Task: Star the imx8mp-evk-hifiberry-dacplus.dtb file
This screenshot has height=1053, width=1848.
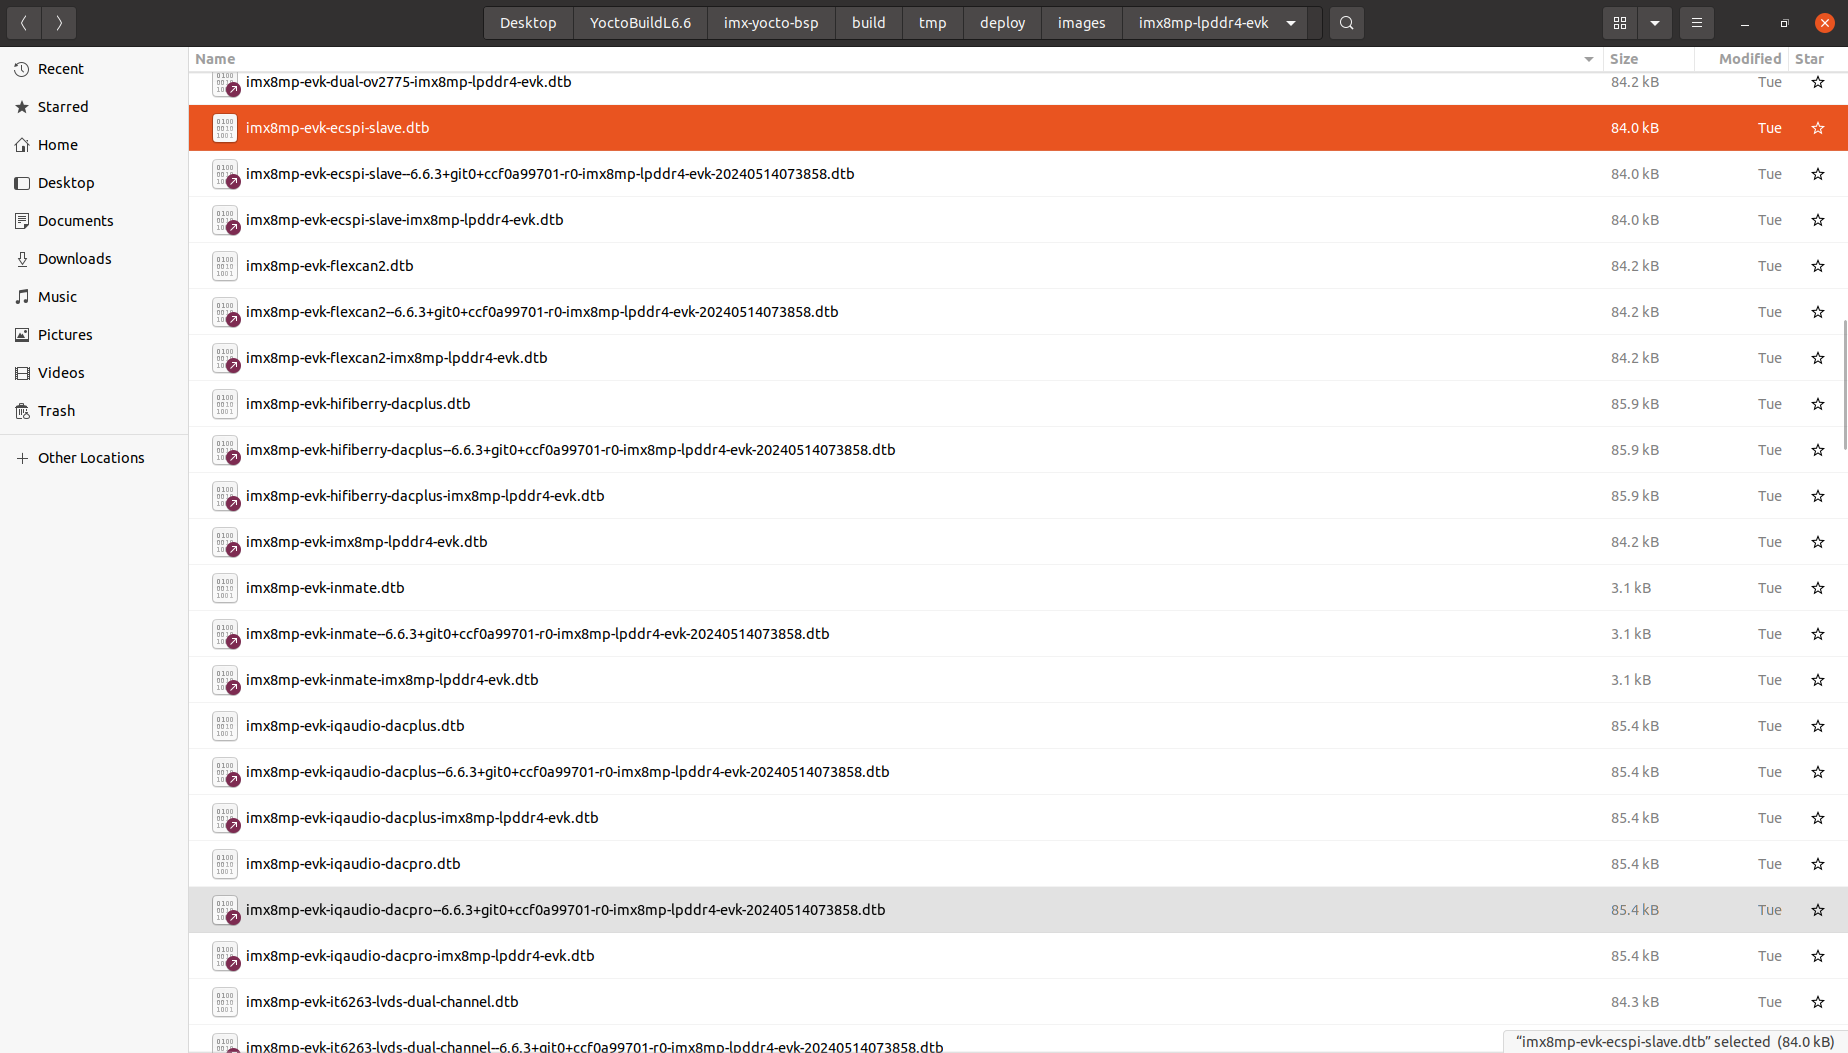Action: click(1817, 404)
